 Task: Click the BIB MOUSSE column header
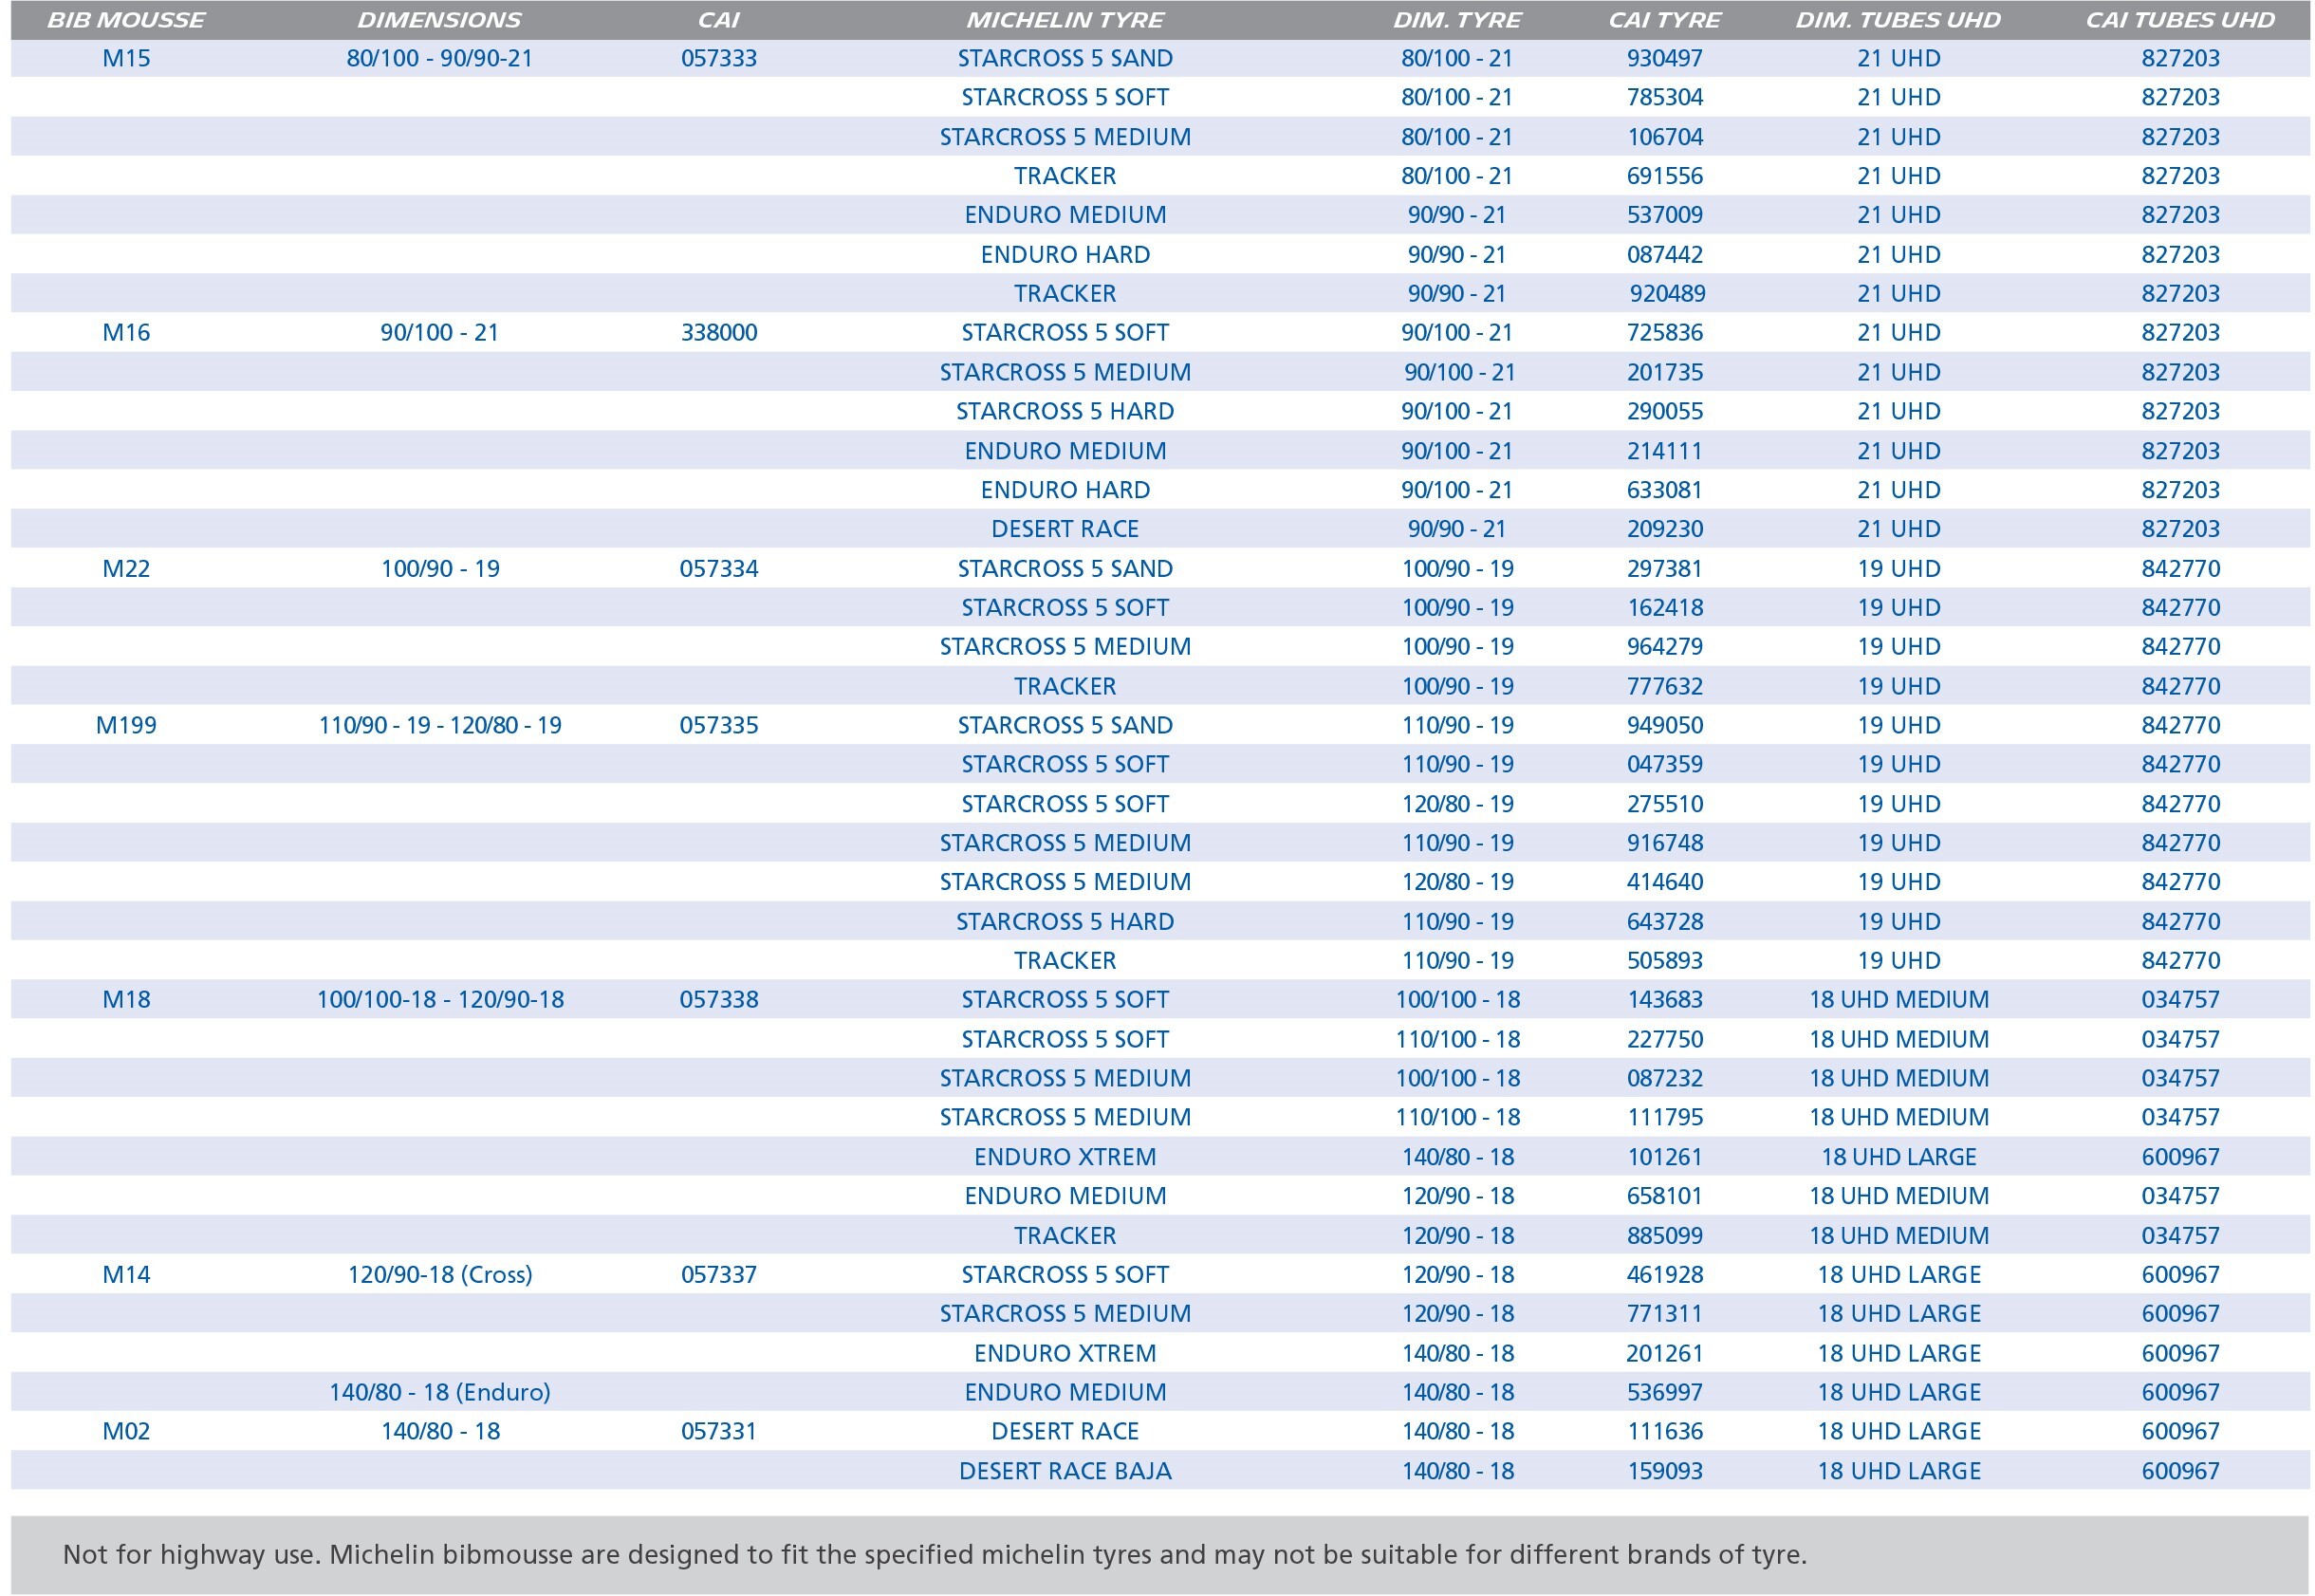[x=126, y=20]
